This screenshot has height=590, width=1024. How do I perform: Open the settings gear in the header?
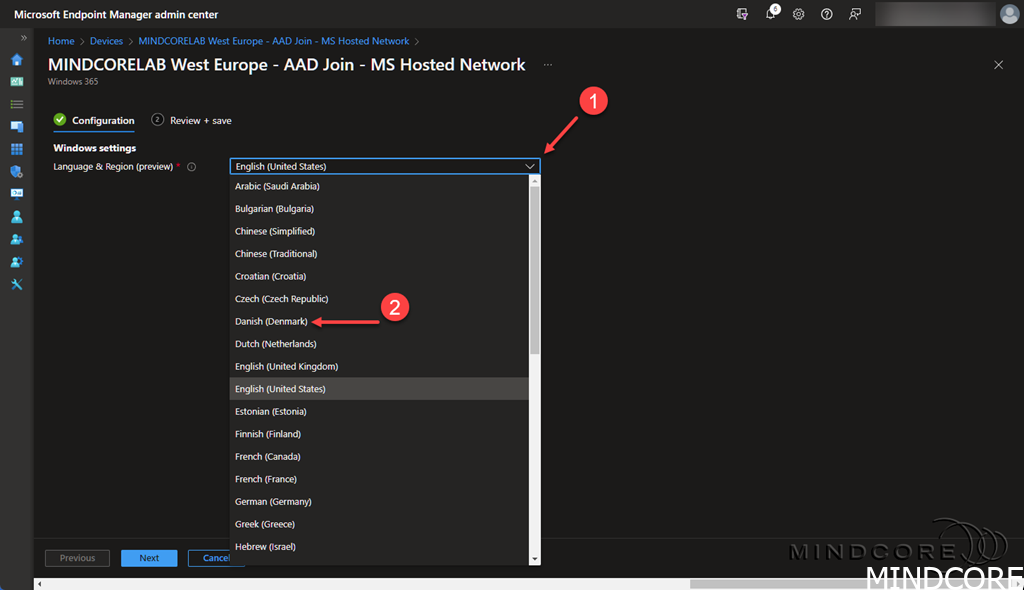pyautogui.click(x=799, y=14)
